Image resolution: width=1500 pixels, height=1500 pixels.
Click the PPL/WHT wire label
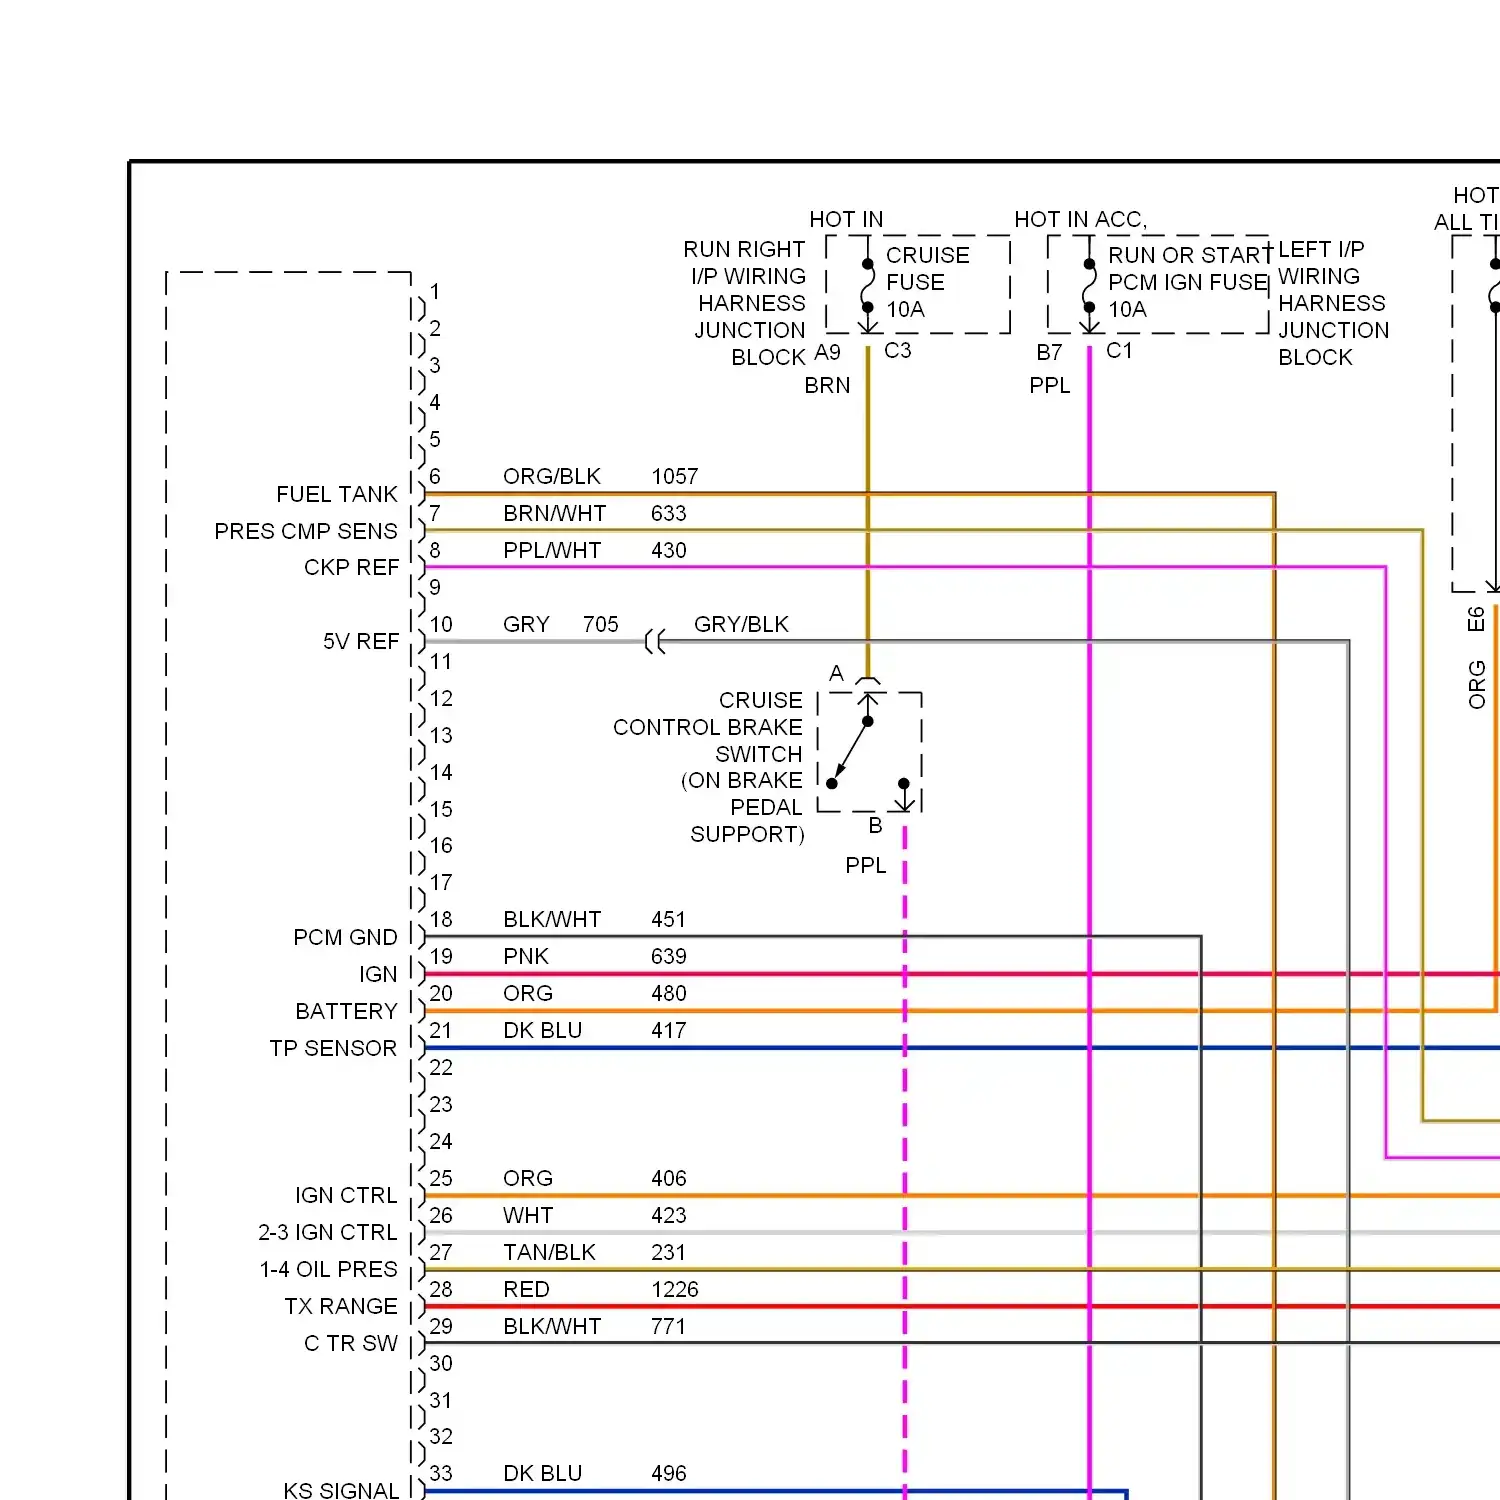tap(552, 550)
